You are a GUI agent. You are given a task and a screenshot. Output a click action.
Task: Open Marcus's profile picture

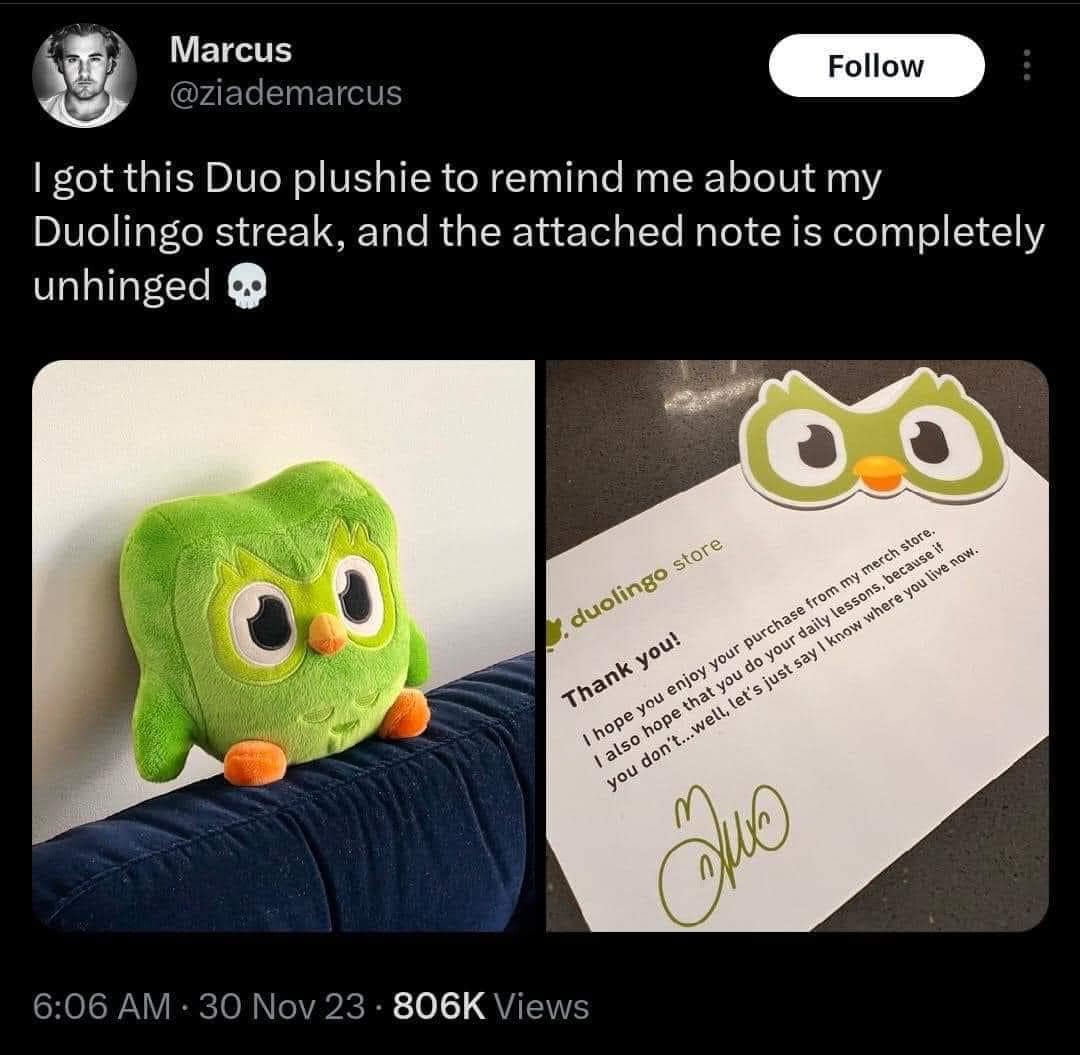pos(84,76)
